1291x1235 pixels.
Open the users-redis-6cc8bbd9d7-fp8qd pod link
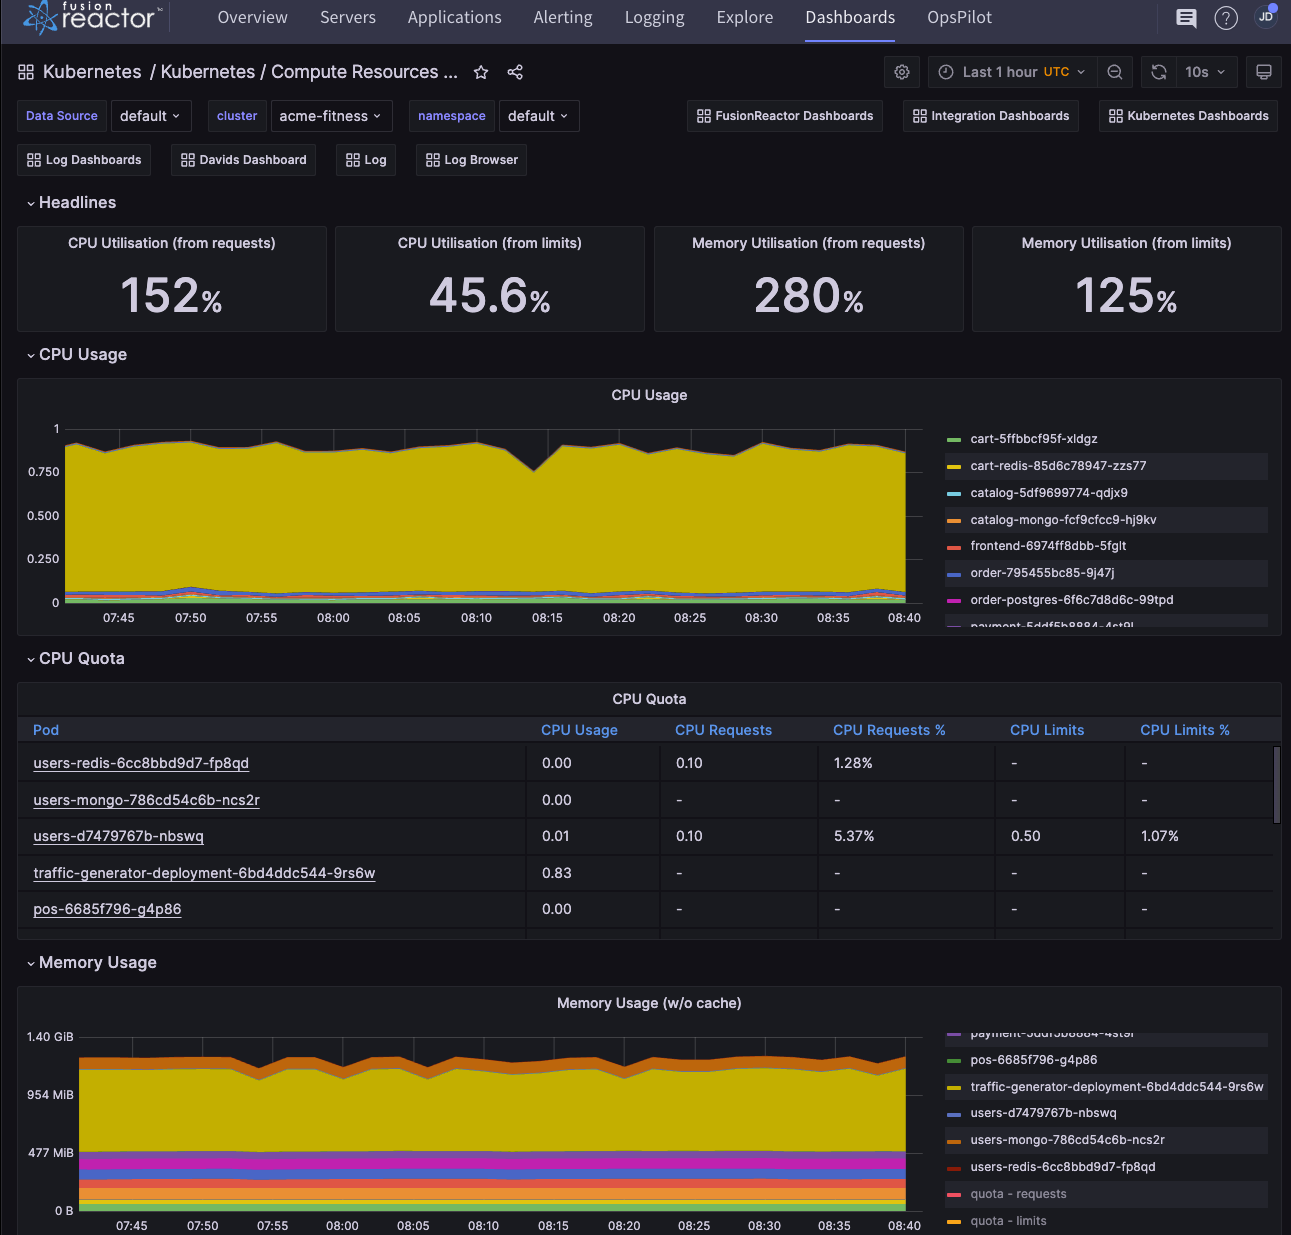[x=141, y=763]
